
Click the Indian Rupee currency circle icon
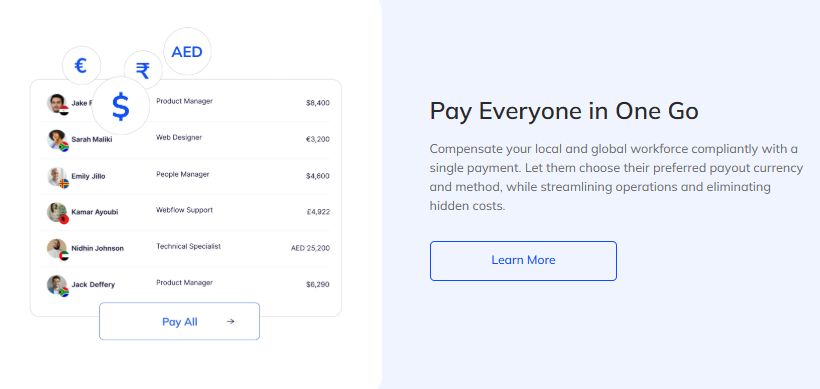click(x=143, y=70)
